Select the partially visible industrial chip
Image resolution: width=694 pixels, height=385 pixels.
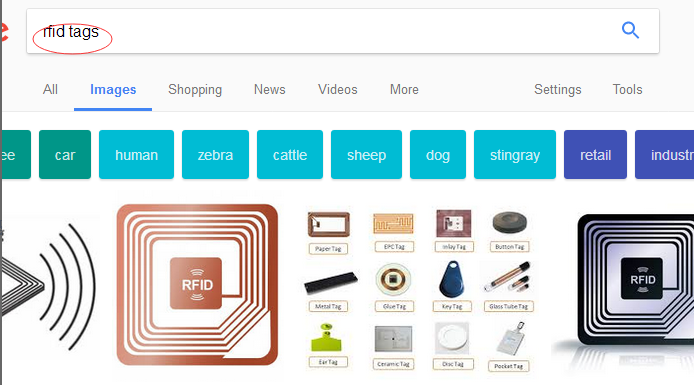[x=664, y=154]
